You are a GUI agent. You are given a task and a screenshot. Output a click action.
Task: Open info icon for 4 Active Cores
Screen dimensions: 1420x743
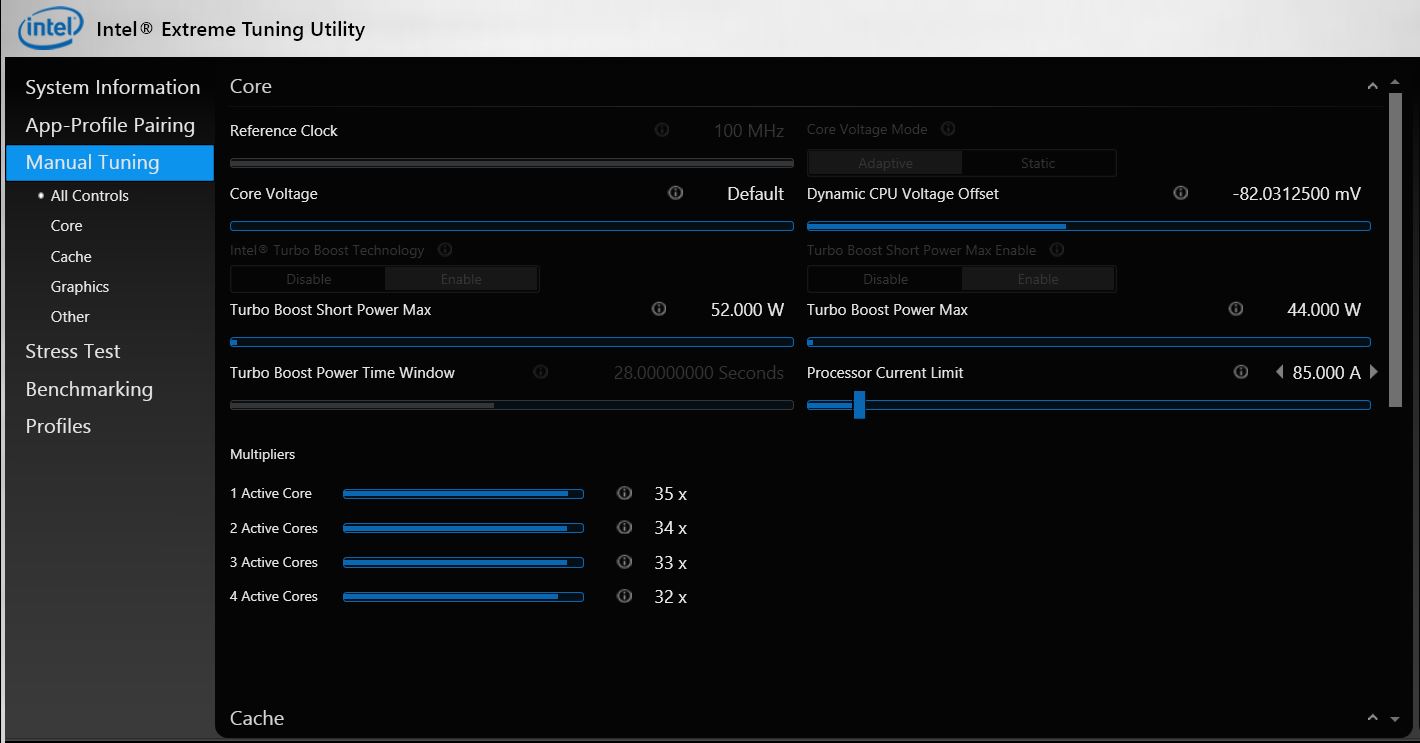click(625, 596)
